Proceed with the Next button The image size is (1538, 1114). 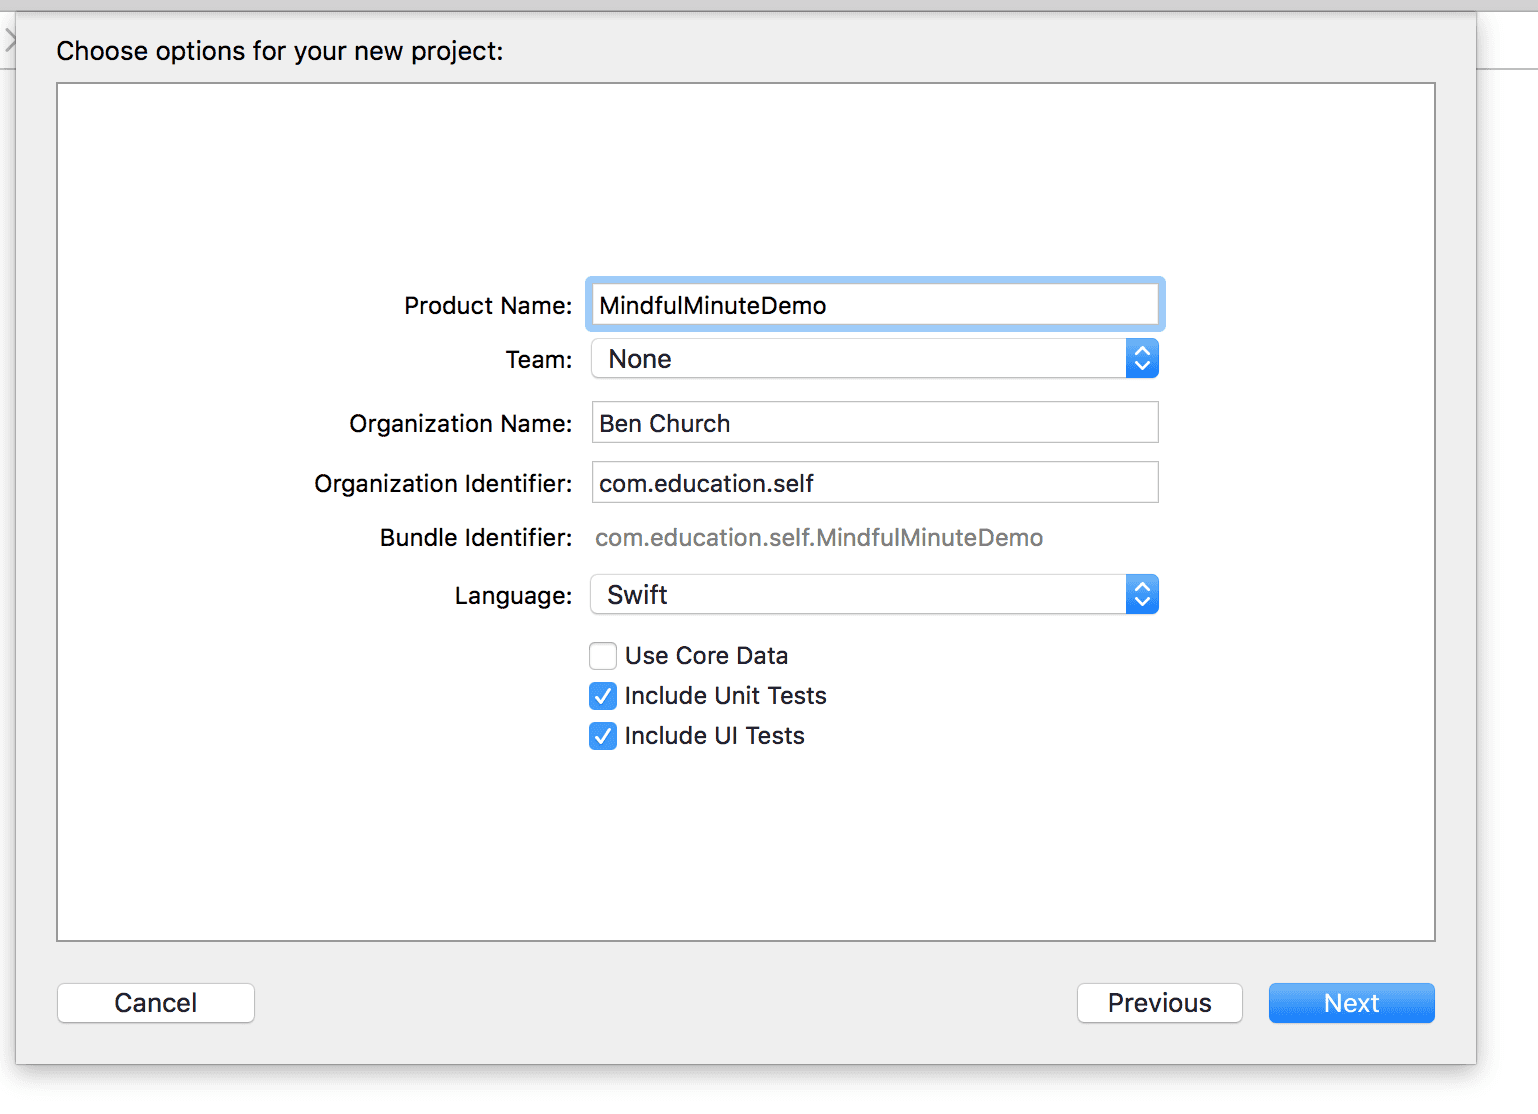[x=1351, y=1003]
